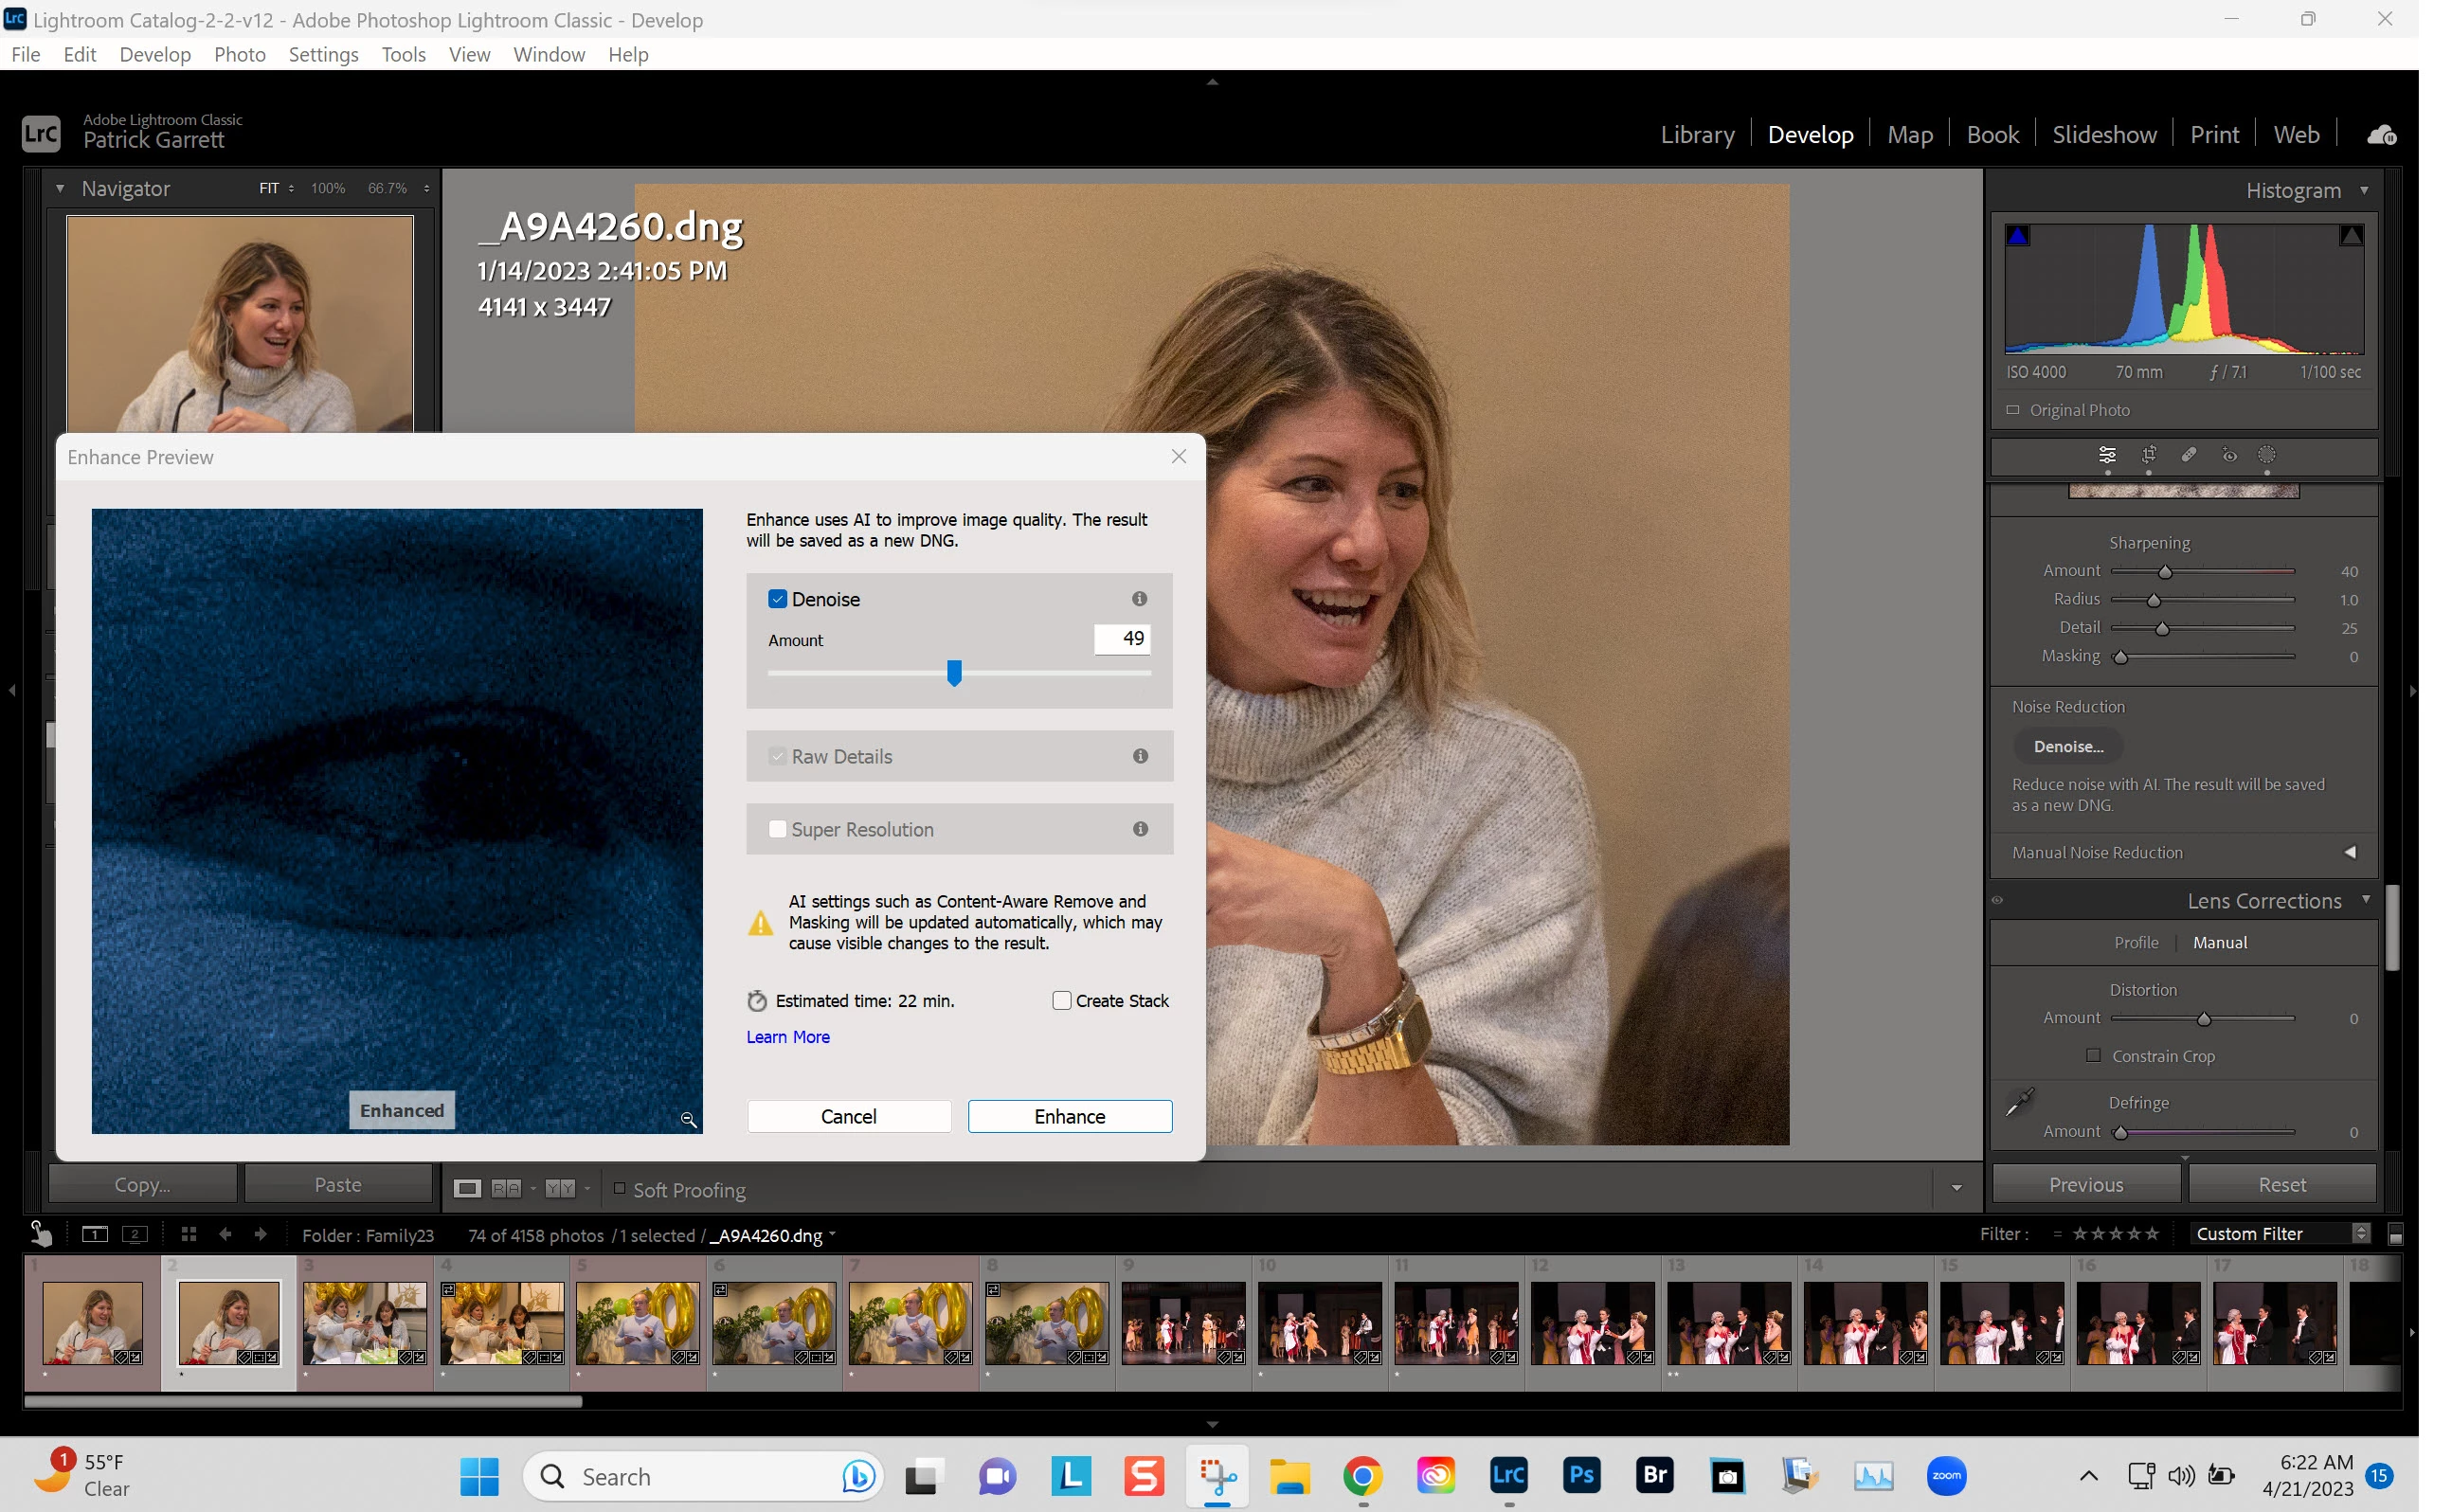Image resolution: width=2452 pixels, height=1512 pixels.
Task: Open the Masking tool circle icon
Action: [2267, 455]
